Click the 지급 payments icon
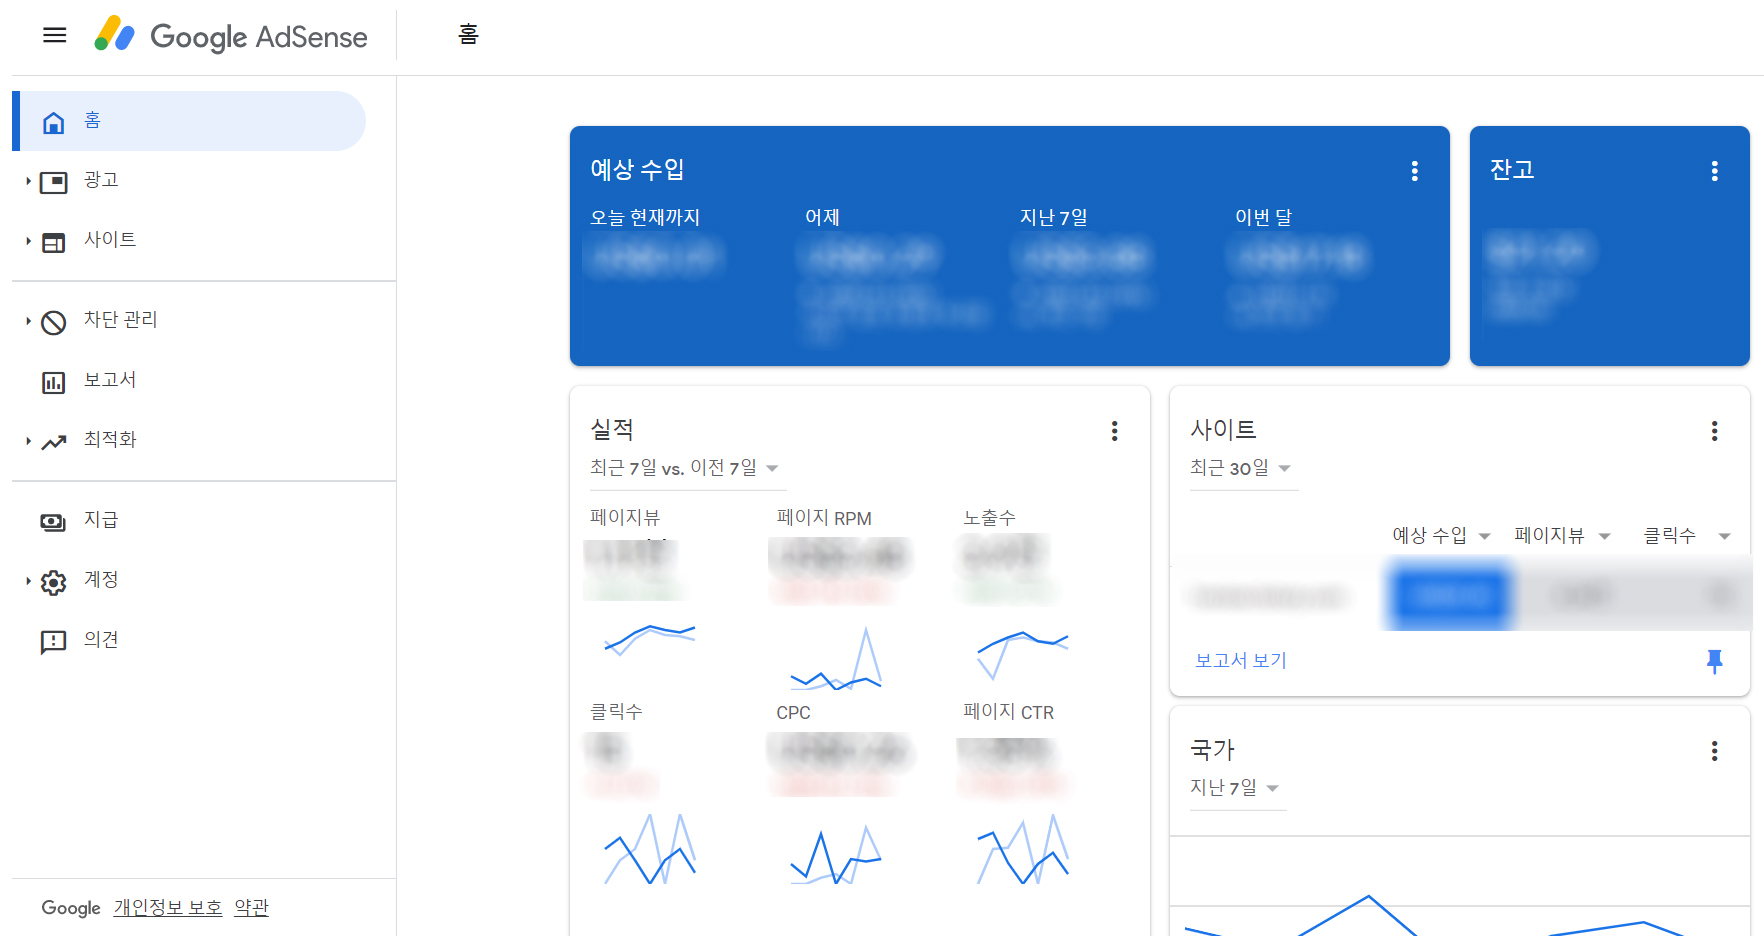1764x936 pixels. click(x=54, y=522)
